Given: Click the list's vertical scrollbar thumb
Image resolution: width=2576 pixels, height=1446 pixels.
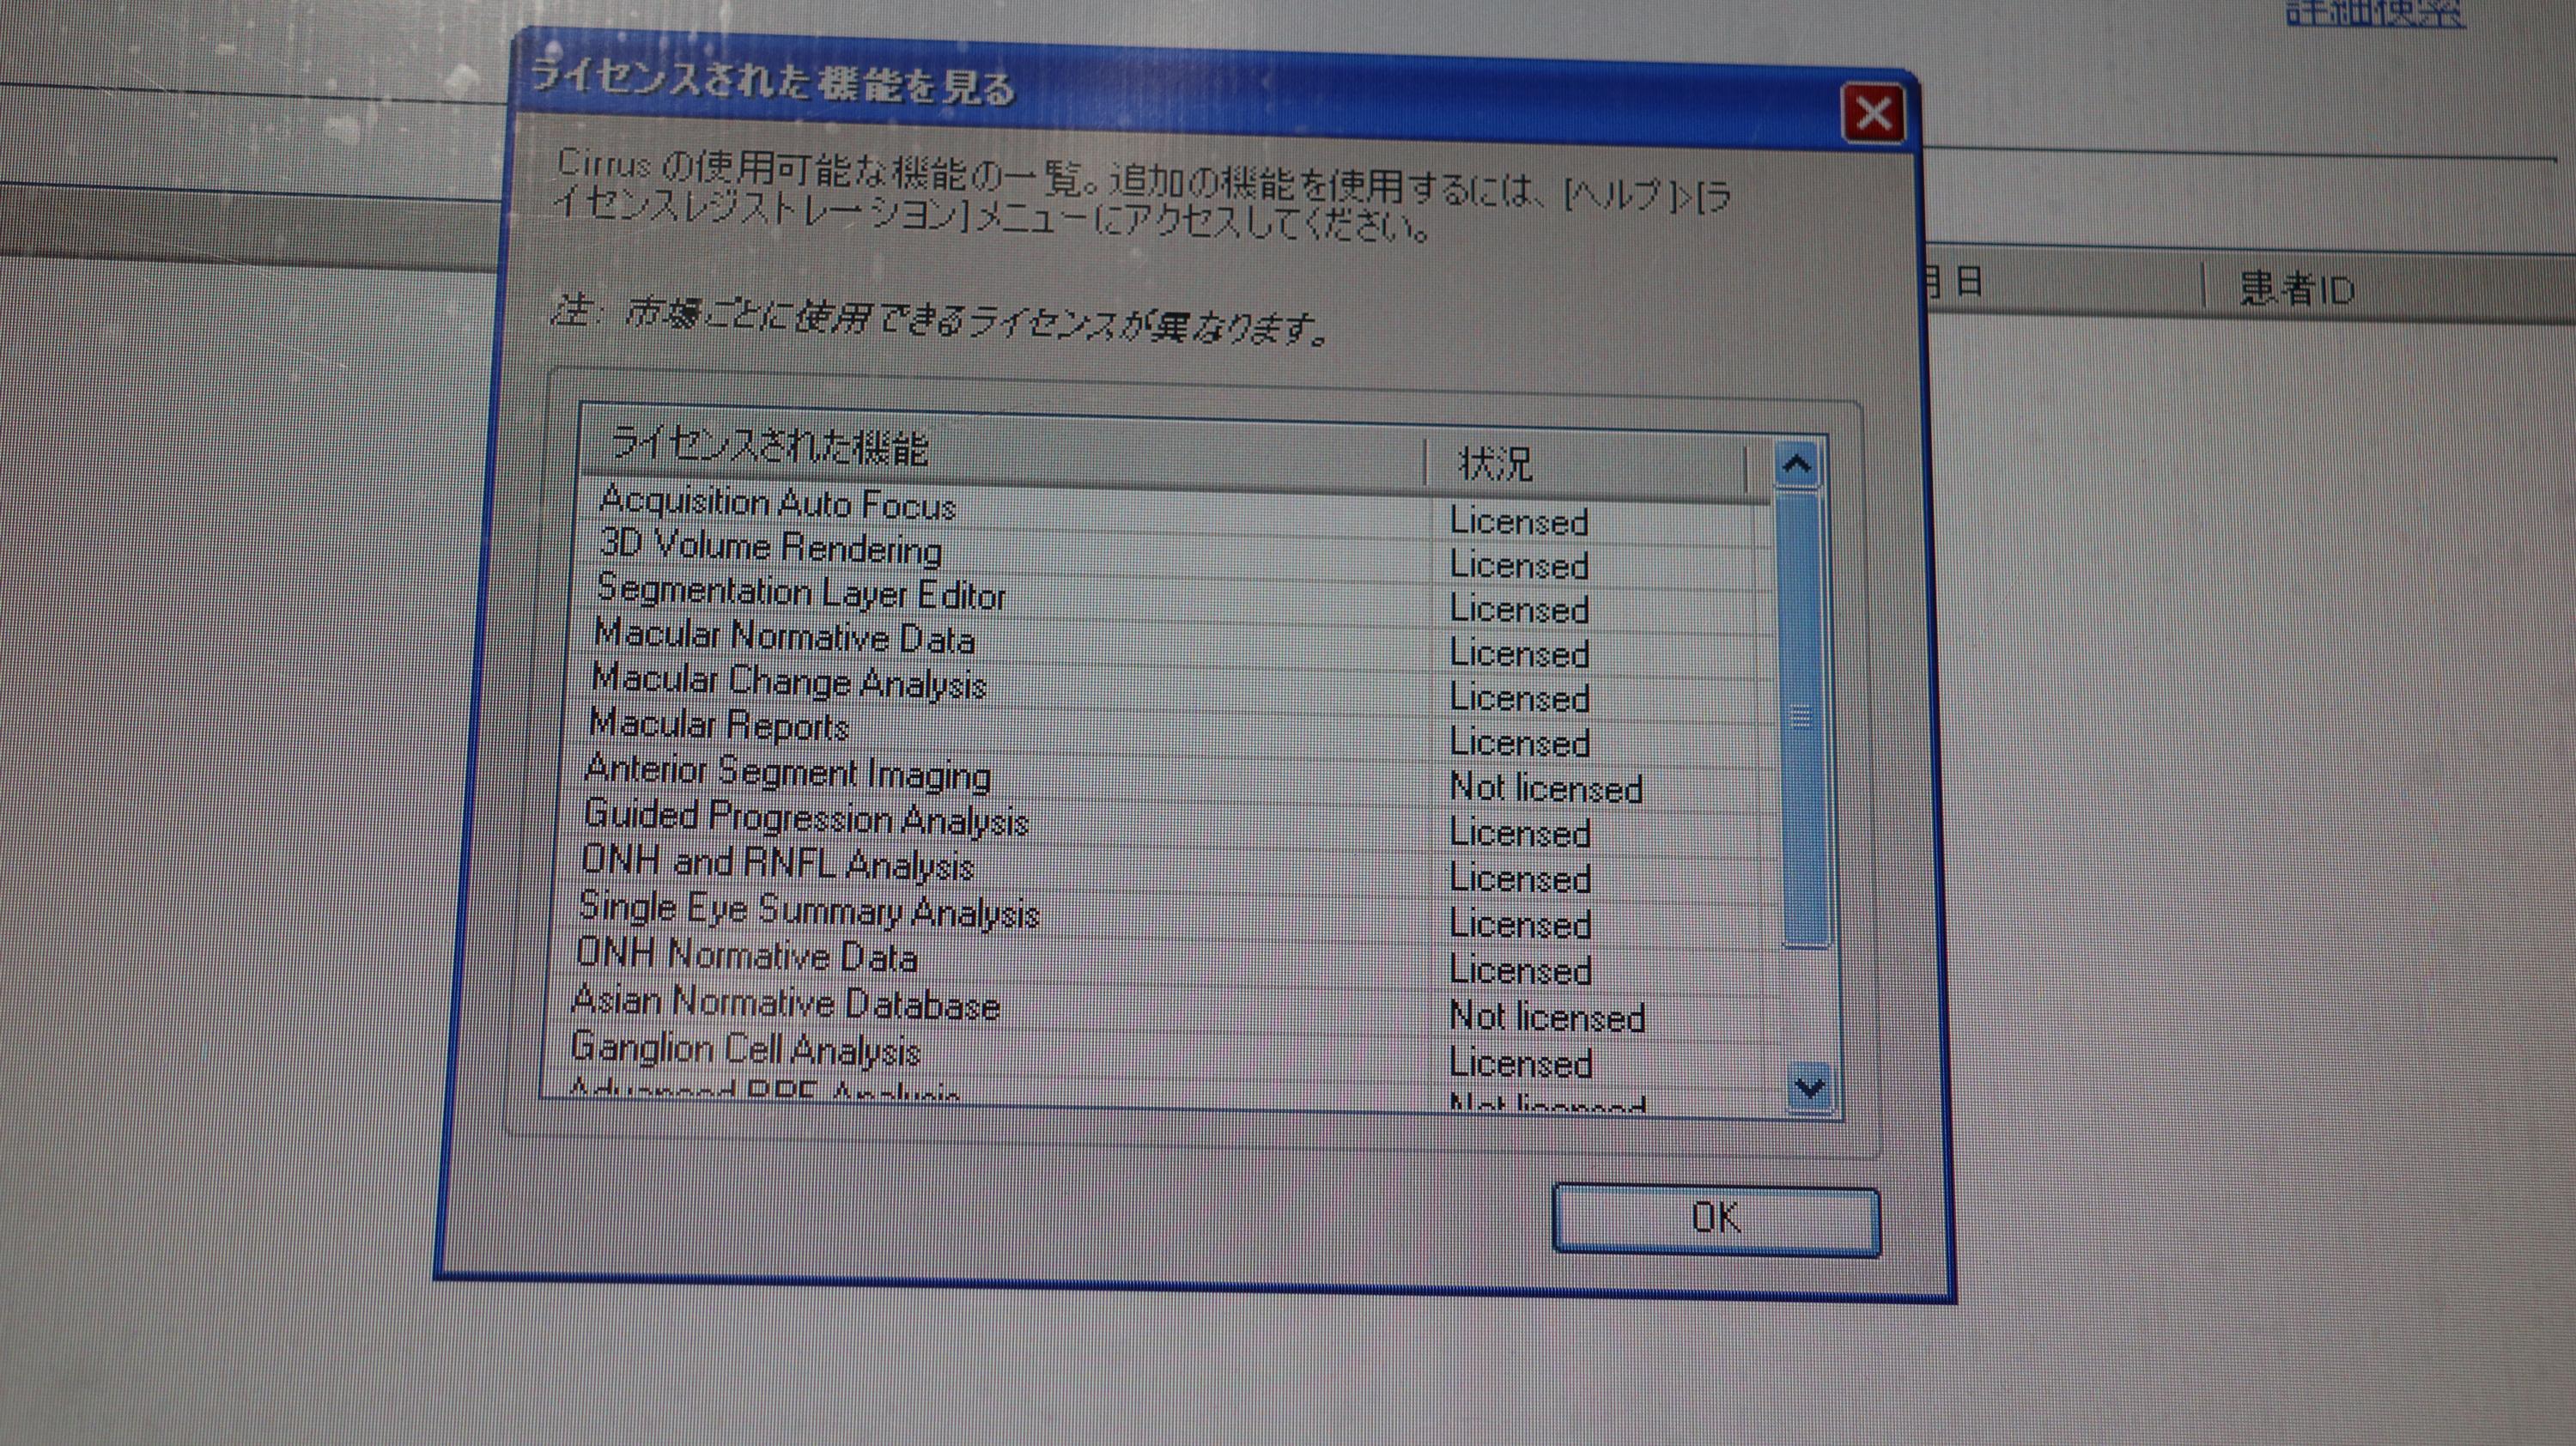Looking at the screenshot, I should (x=1804, y=718).
